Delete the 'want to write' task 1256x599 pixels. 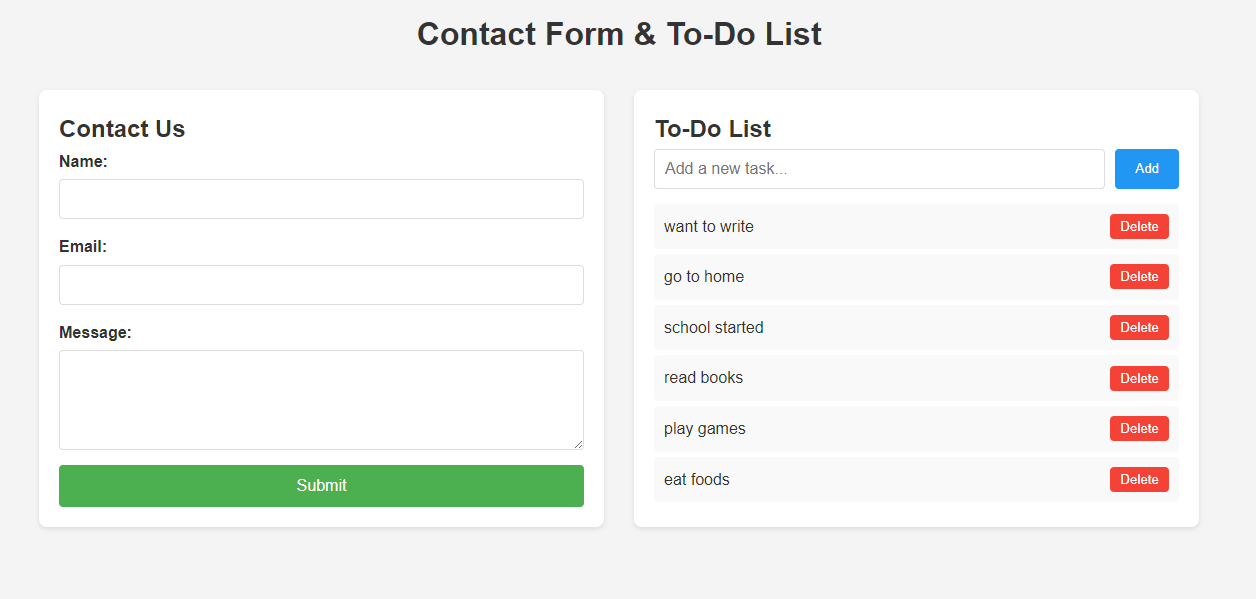point(1139,227)
